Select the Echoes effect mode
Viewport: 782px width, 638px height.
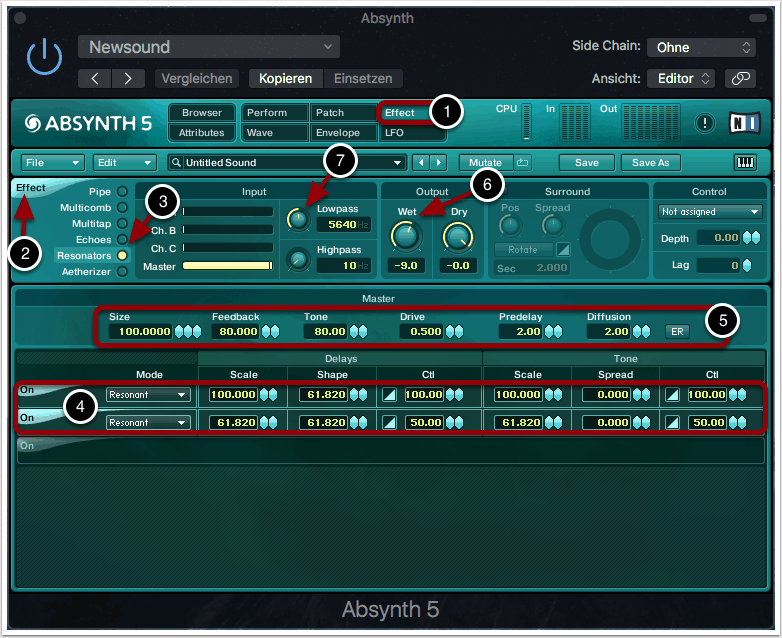click(122, 239)
